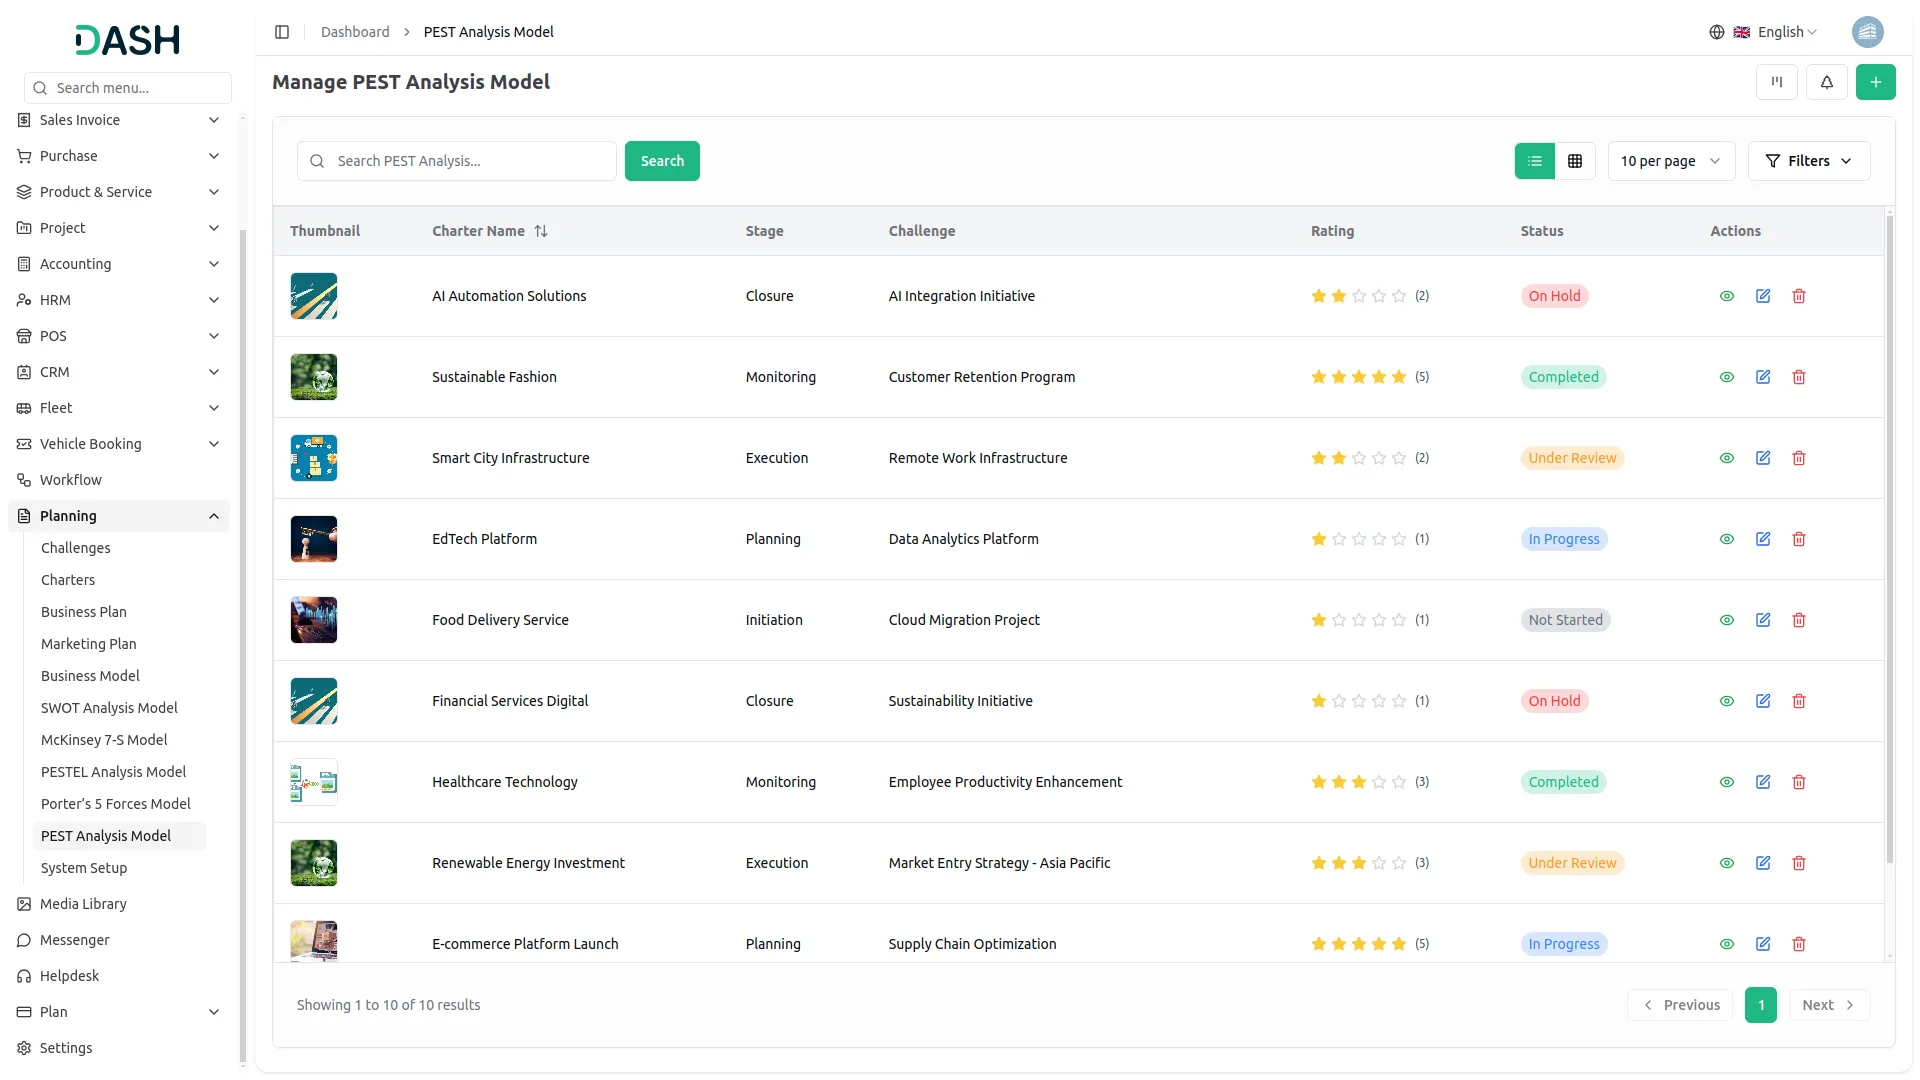Click the Smart City Infrastructure thumbnail

(x=313, y=458)
